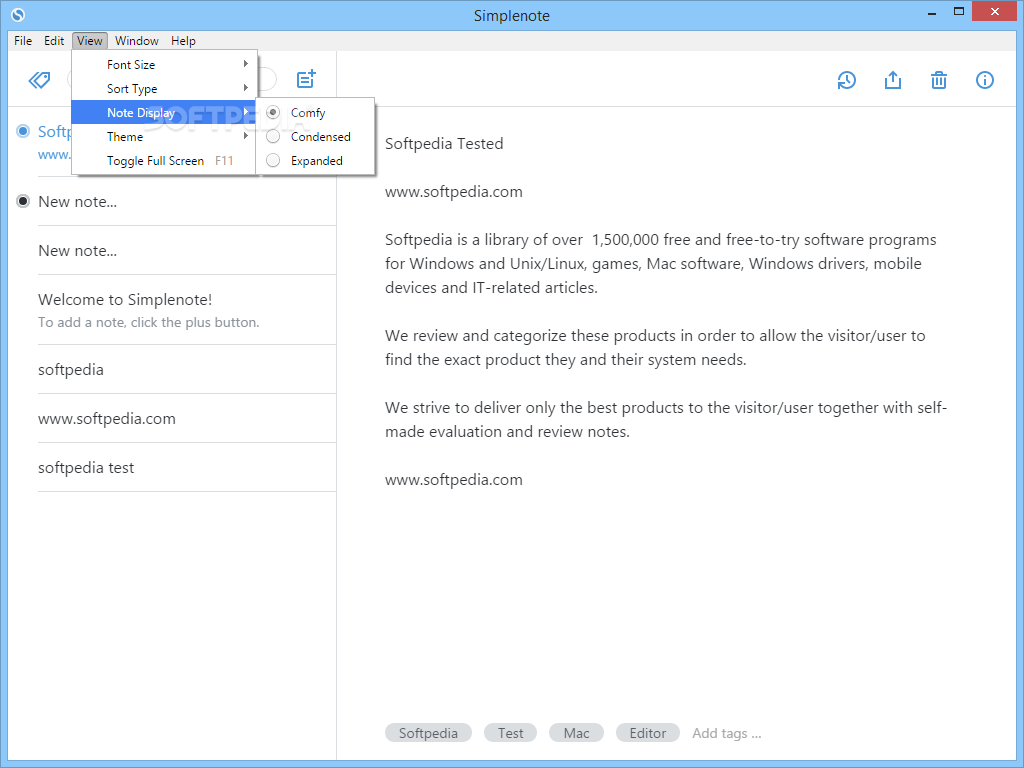
Task: Show note info icon
Action: click(x=985, y=80)
